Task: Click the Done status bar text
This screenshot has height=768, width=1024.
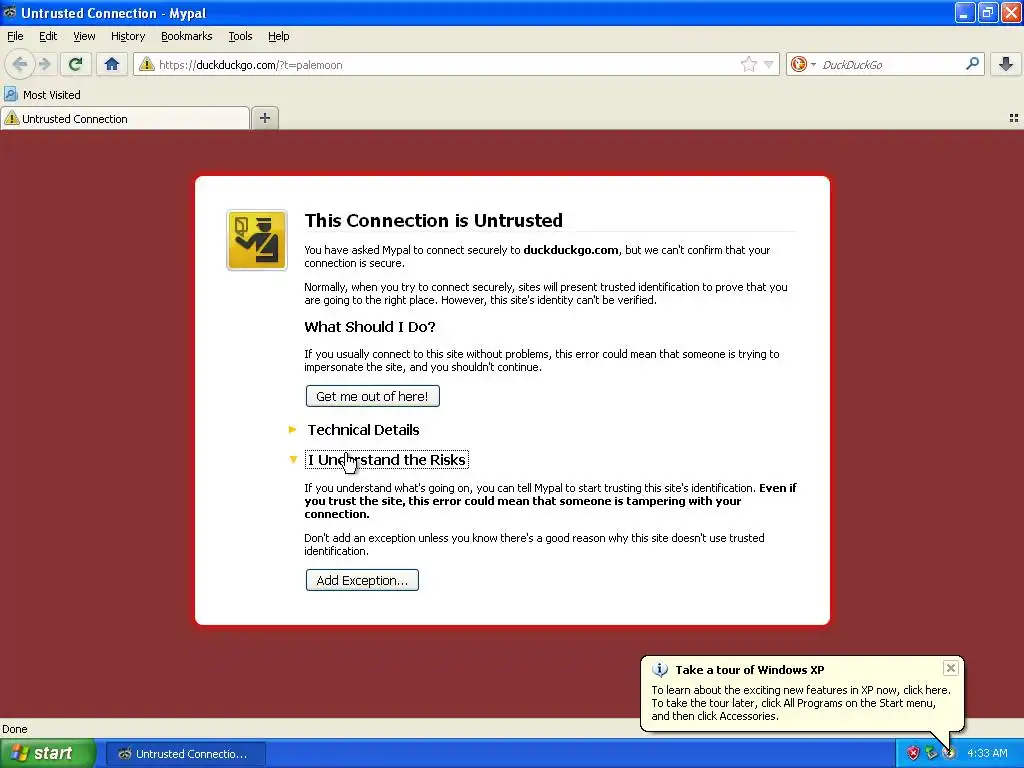Action: point(14,729)
